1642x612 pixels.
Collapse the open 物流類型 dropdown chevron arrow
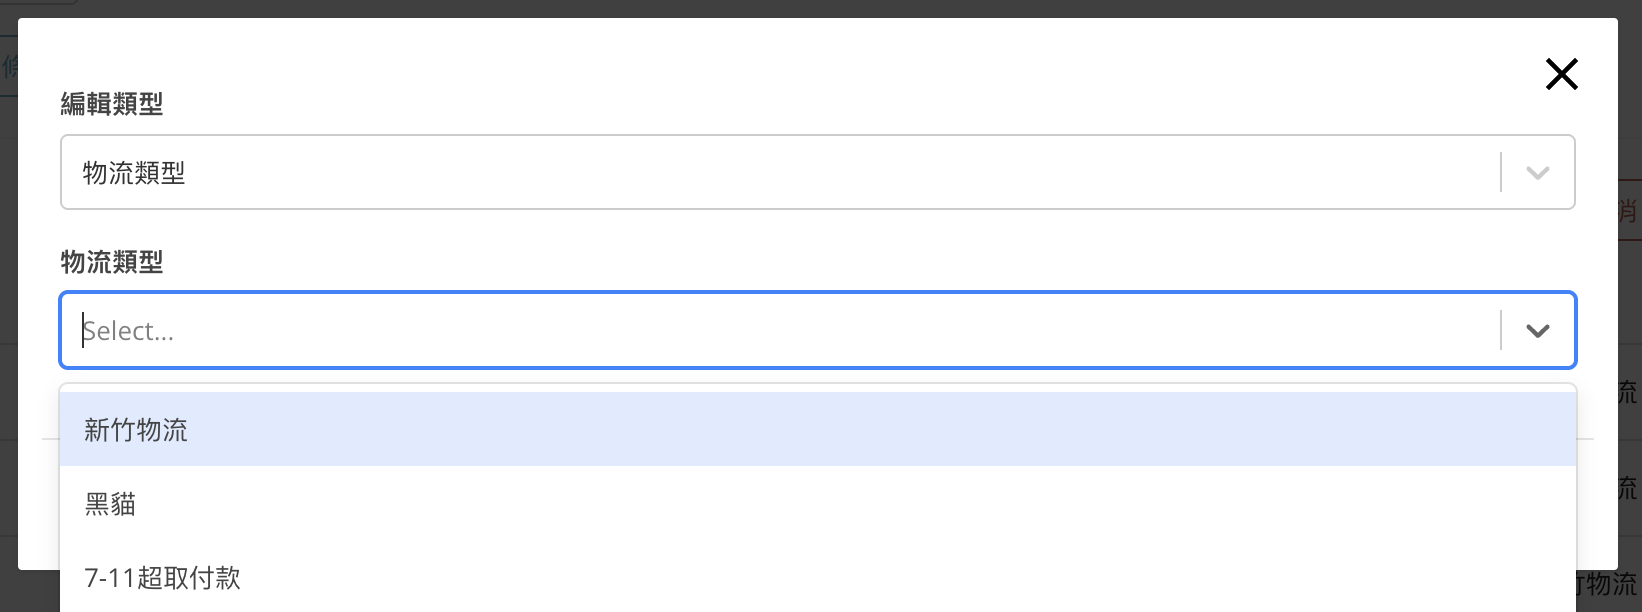pyautogui.click(x=1538, y=331)
